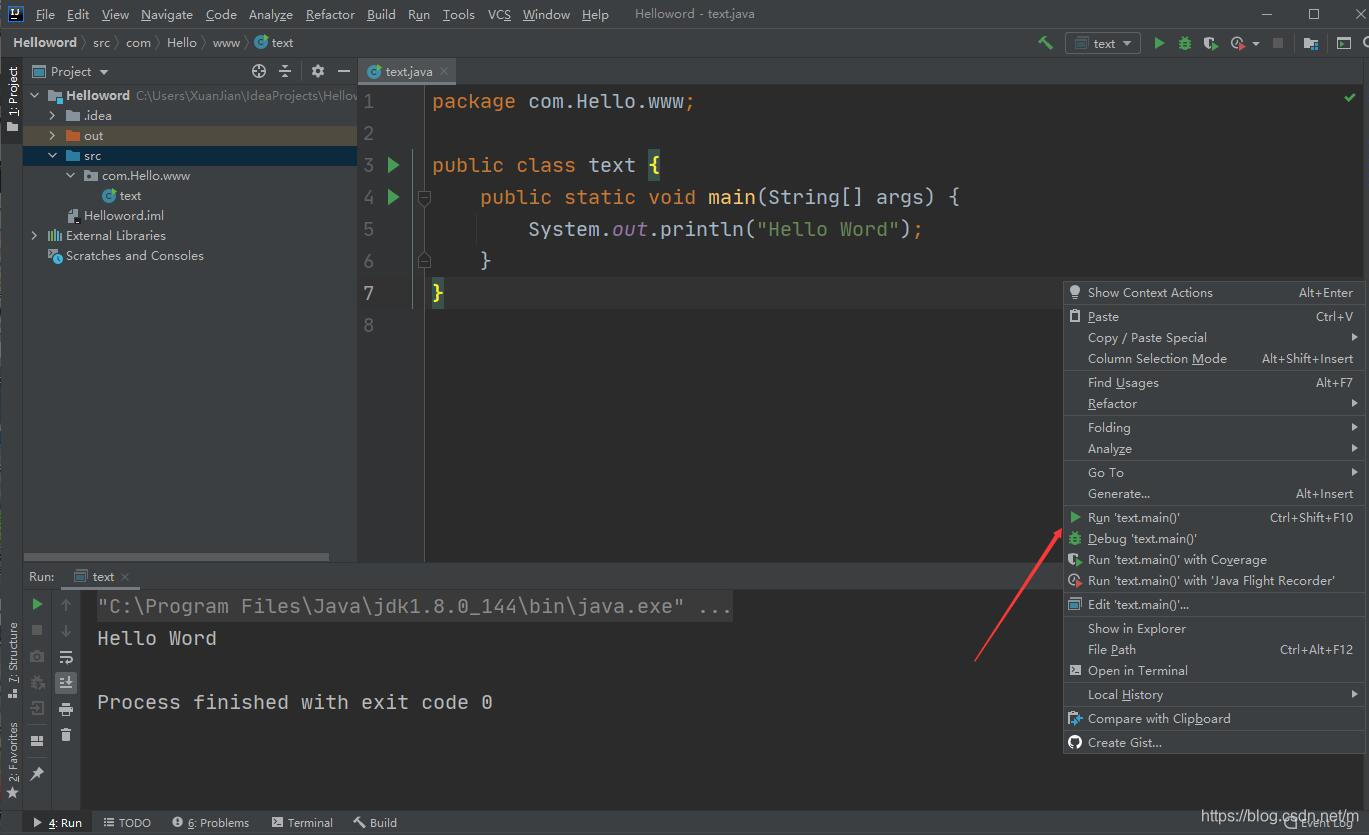
Task: Click the locate/scroll-from-source target icon in Project panel
Action: (x=259, y=71)
